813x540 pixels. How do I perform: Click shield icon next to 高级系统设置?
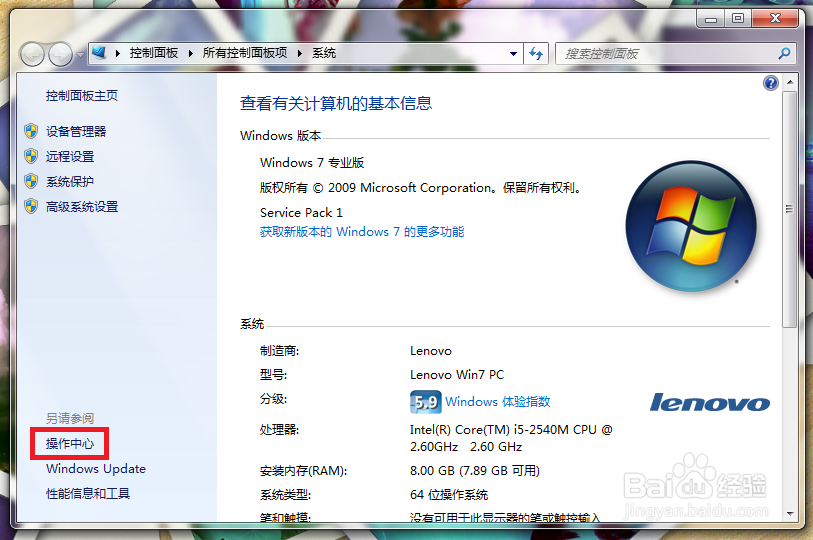[x=31, y=206]
